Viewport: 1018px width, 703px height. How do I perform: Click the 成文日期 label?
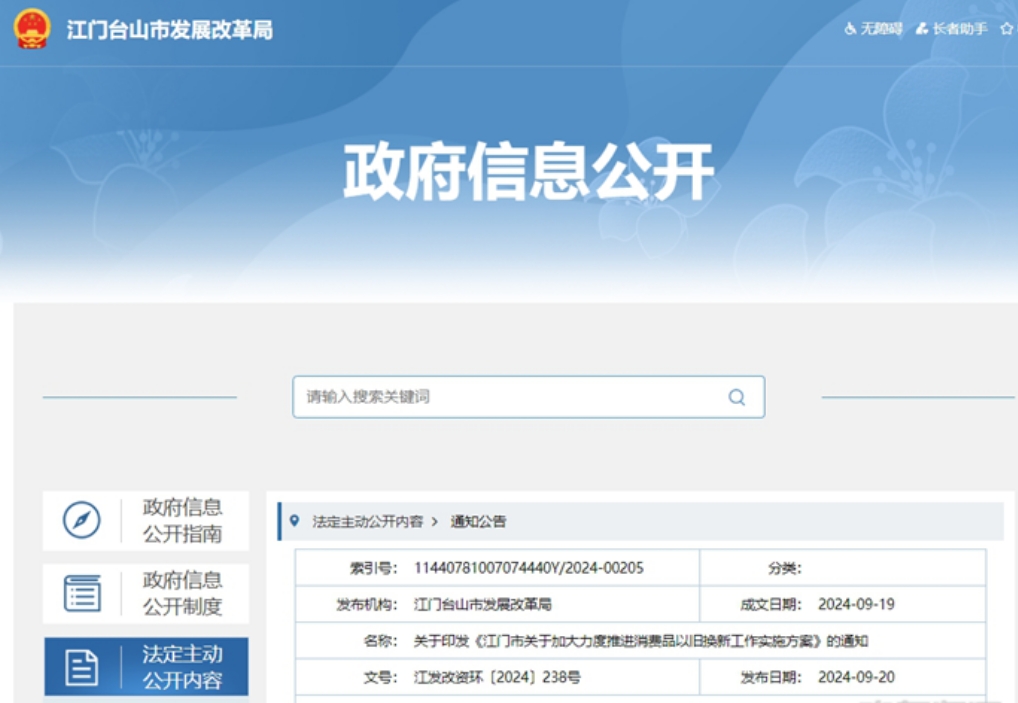pyautogui.click(x=771, y=604)
